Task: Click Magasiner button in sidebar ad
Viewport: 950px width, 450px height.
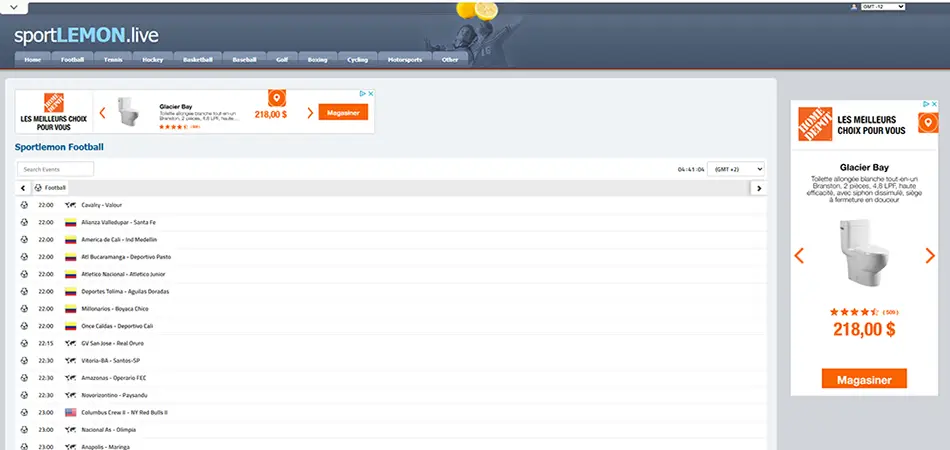Action: (x=864, y=380)
